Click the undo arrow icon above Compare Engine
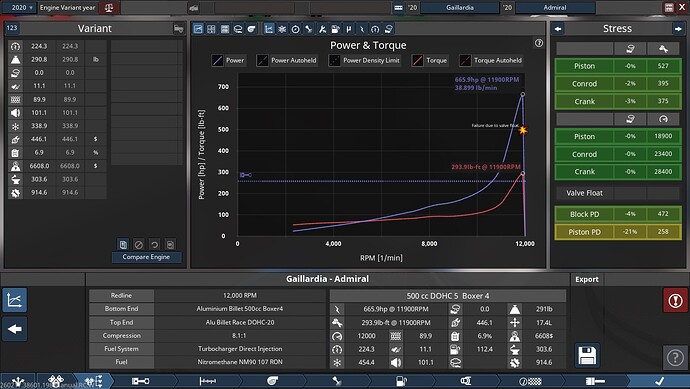690x389 pixels. 154,244
